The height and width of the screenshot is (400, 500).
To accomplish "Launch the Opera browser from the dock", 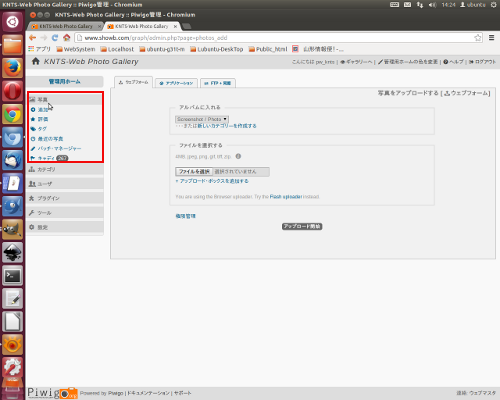I will (x=12, y=91).
